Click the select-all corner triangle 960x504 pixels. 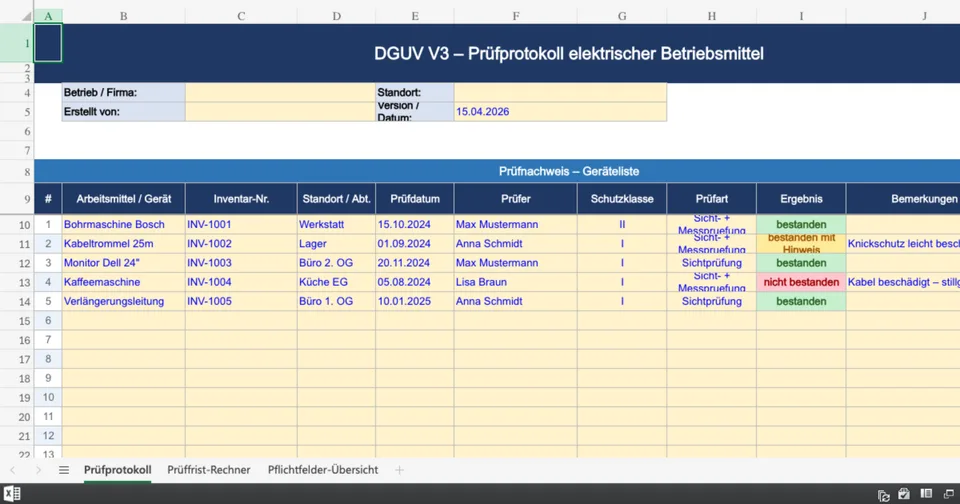point(26,17)
